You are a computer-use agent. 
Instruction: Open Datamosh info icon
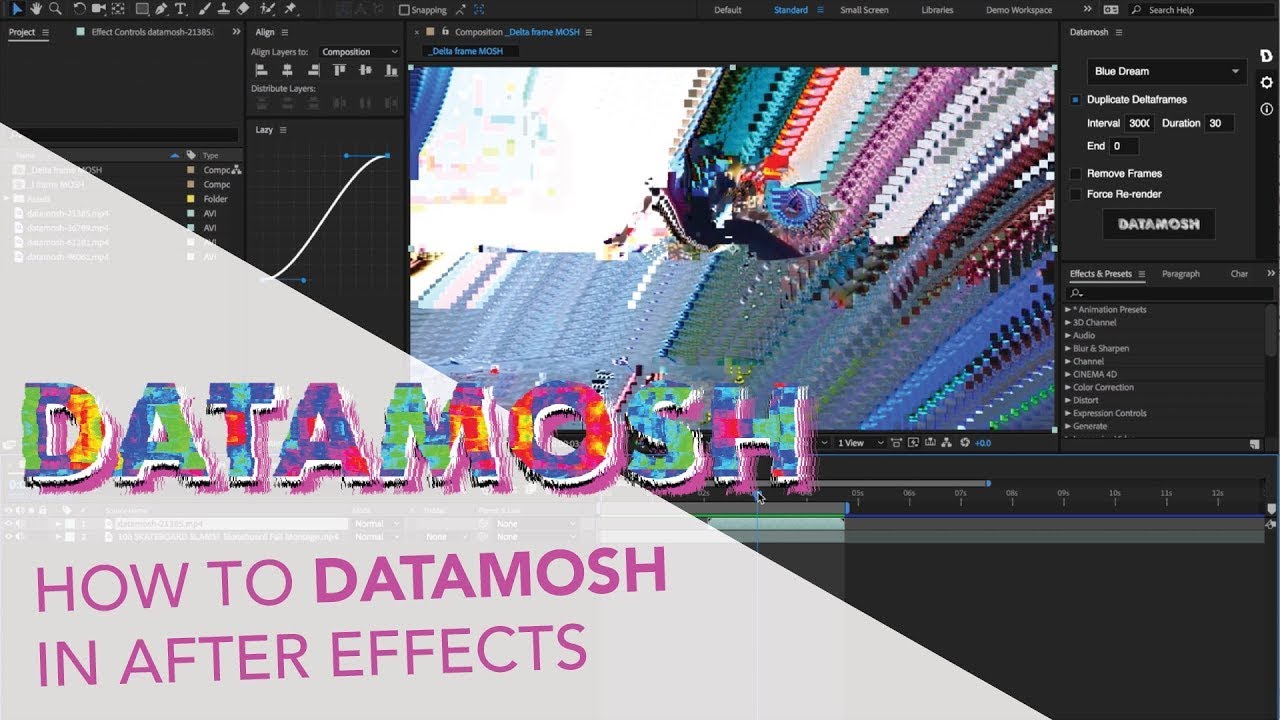(x=1266, y=109)
